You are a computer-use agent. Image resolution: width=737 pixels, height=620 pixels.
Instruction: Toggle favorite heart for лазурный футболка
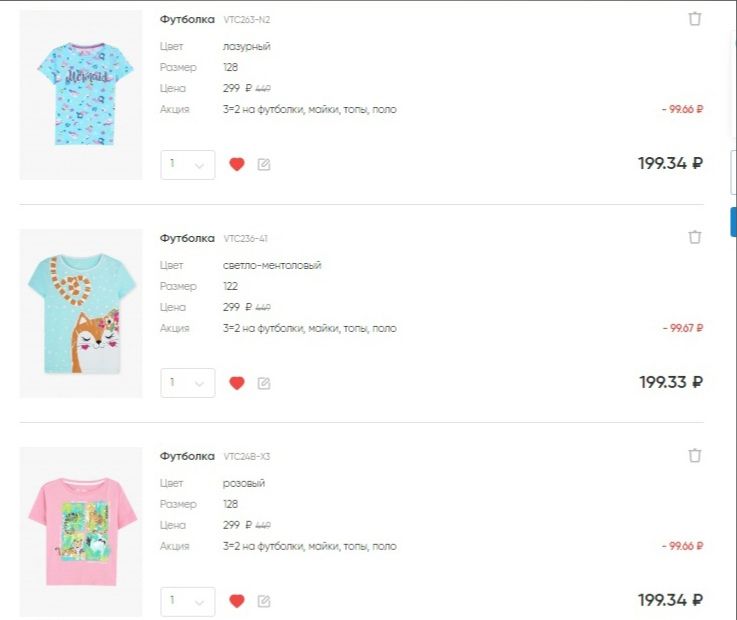click(237, 165)
